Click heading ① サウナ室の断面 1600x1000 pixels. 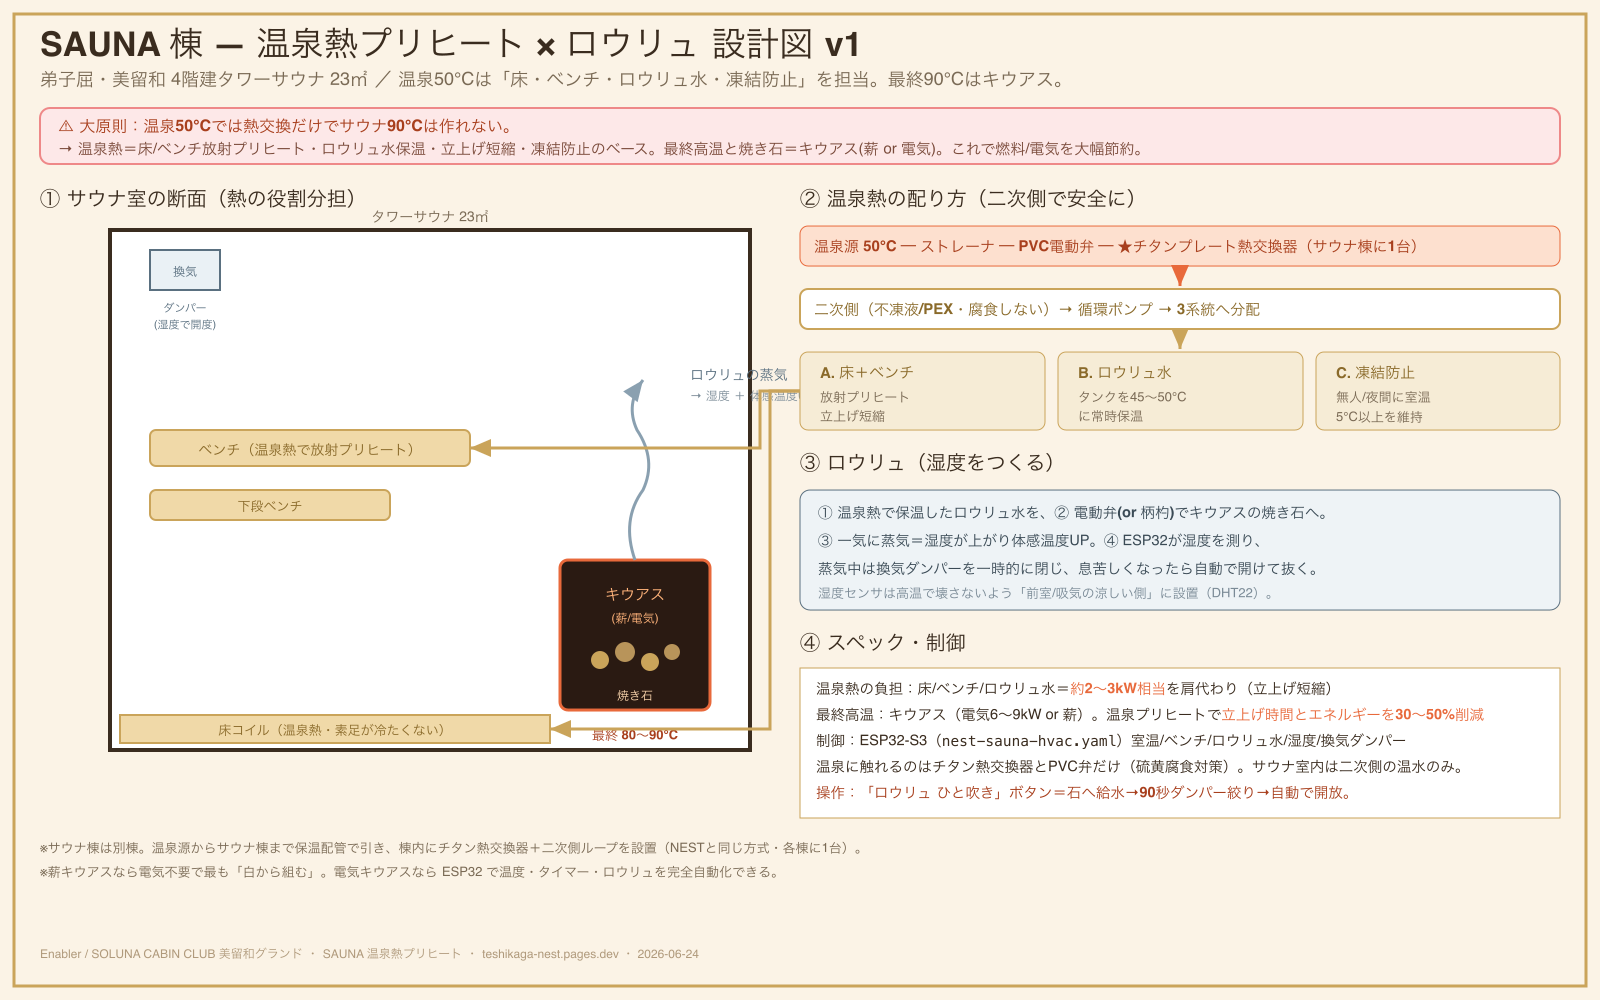[198, 198]
